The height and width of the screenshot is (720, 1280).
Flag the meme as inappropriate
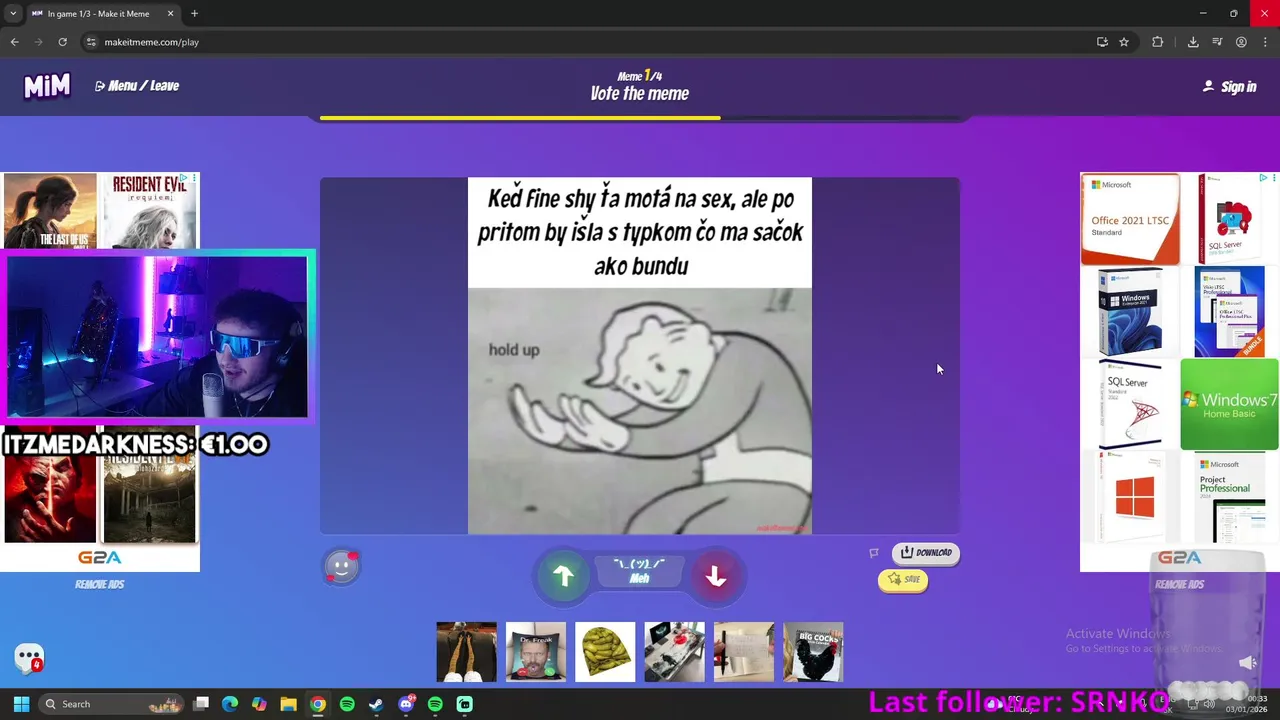(x=874, y=553)
